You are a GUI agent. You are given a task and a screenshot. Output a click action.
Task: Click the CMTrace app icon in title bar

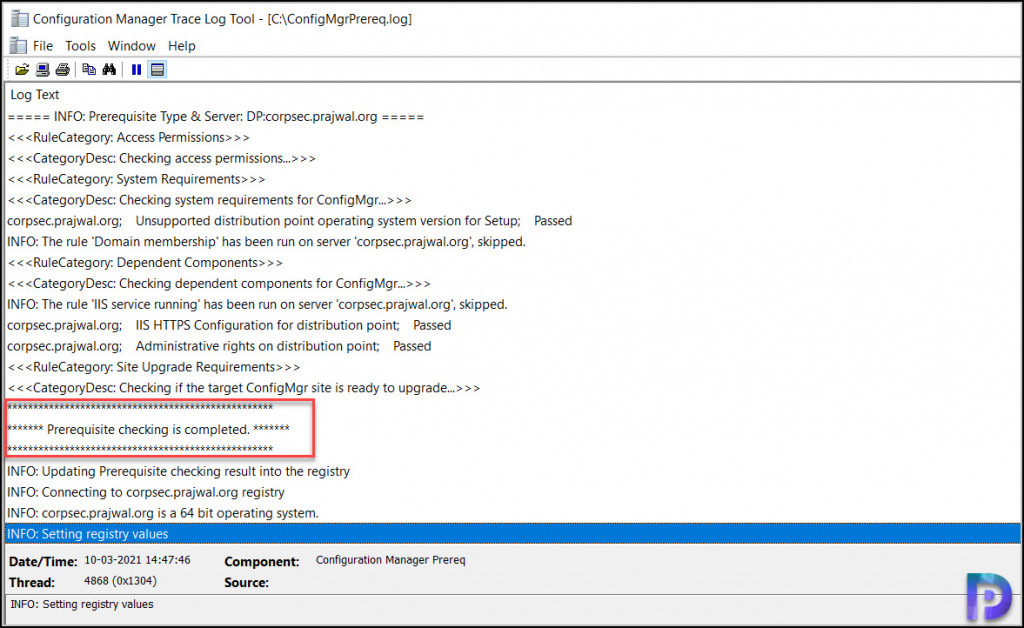(20, 18)
